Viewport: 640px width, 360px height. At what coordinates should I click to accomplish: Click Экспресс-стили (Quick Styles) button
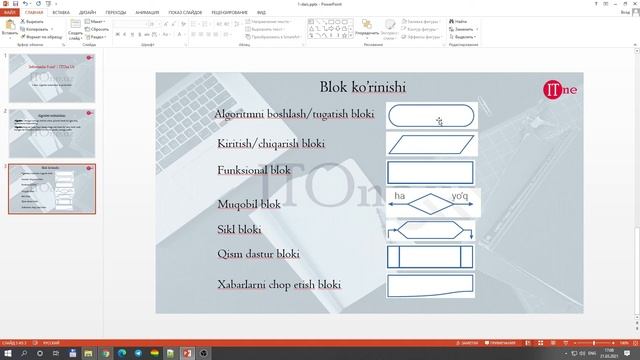390,29
